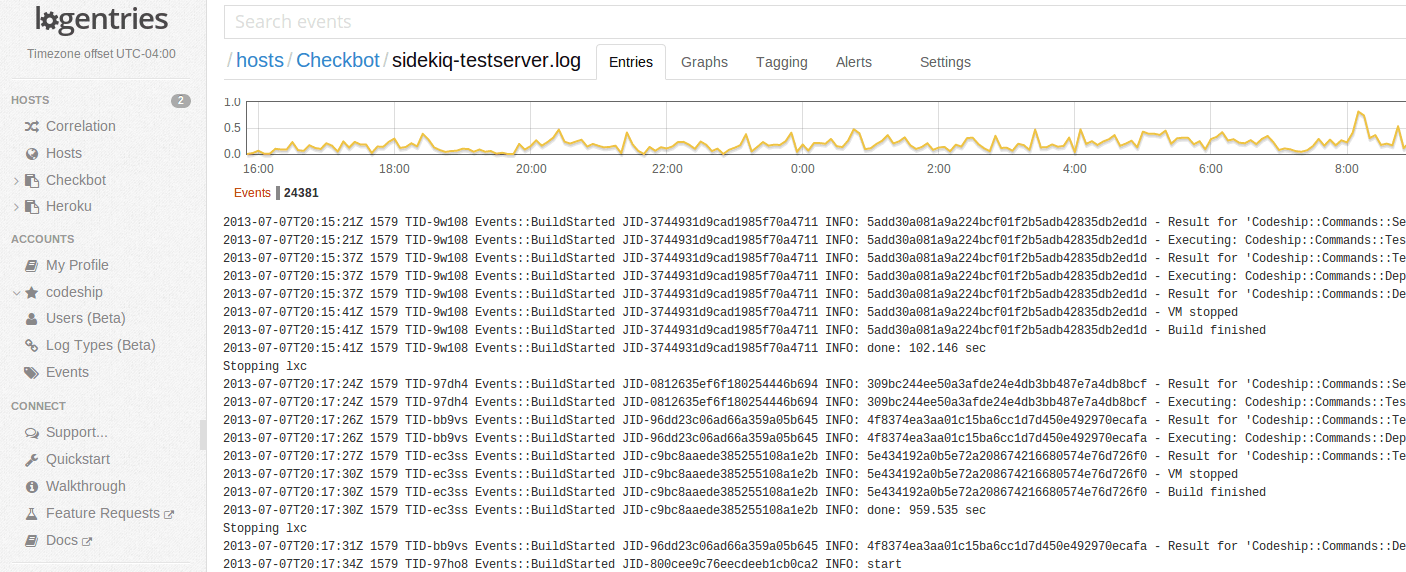This screenshot has height=572, width=1406.
Task: Expand the Heroku host tree
Action: point(16,207)
